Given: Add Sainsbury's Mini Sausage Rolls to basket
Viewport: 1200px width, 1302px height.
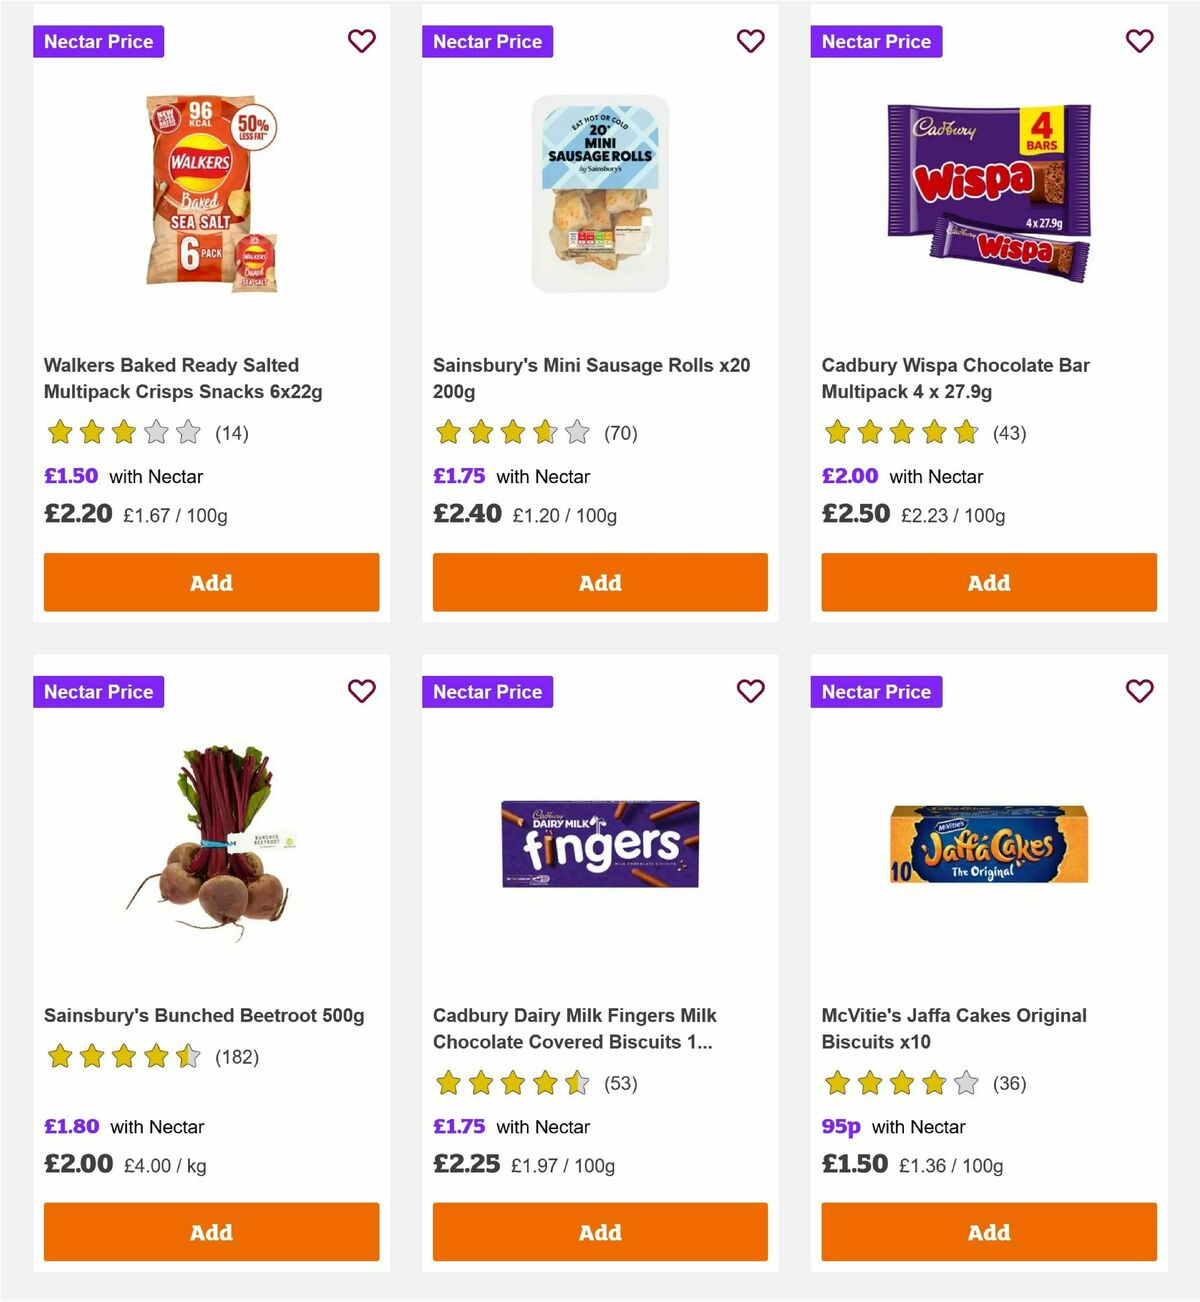Looking at the screenshot, I should click(600, 582).
